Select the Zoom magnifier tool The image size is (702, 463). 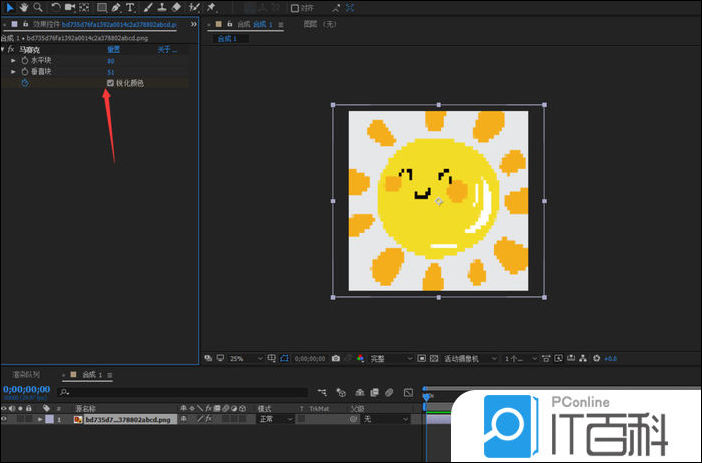tap(37, 7)
